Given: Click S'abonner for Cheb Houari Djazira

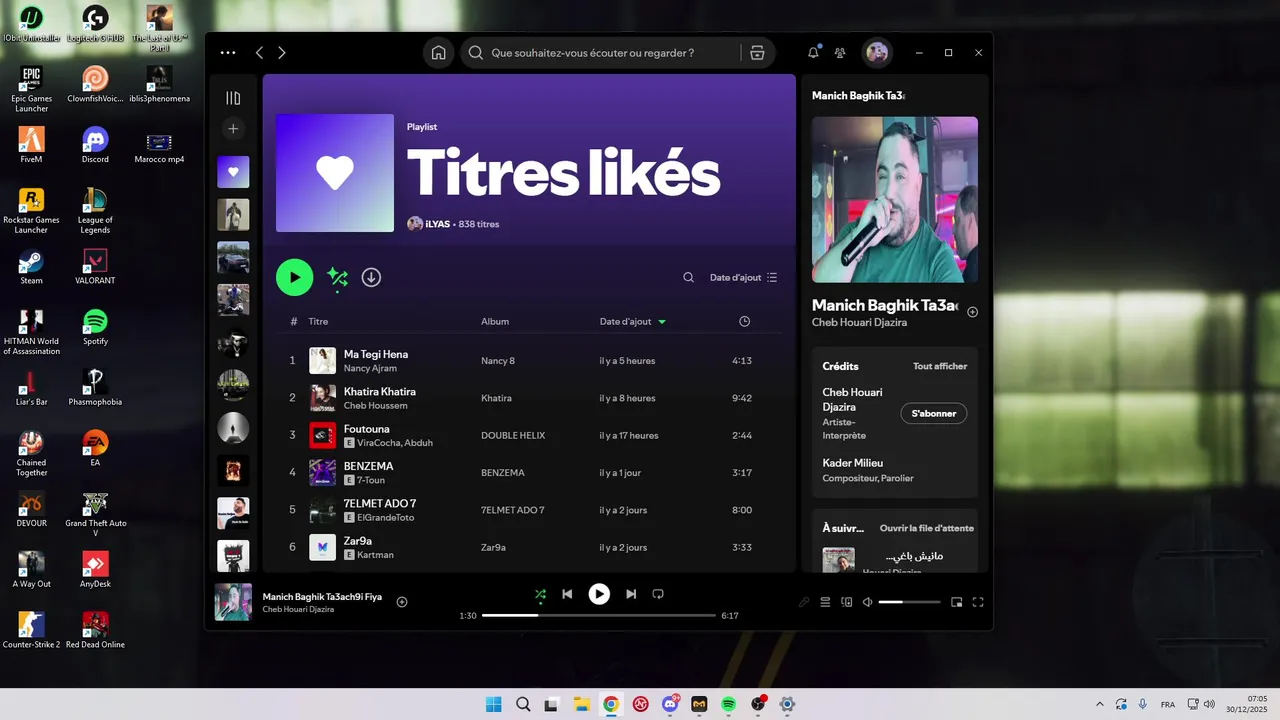Looking at the screenshot, I should [934, 413].
